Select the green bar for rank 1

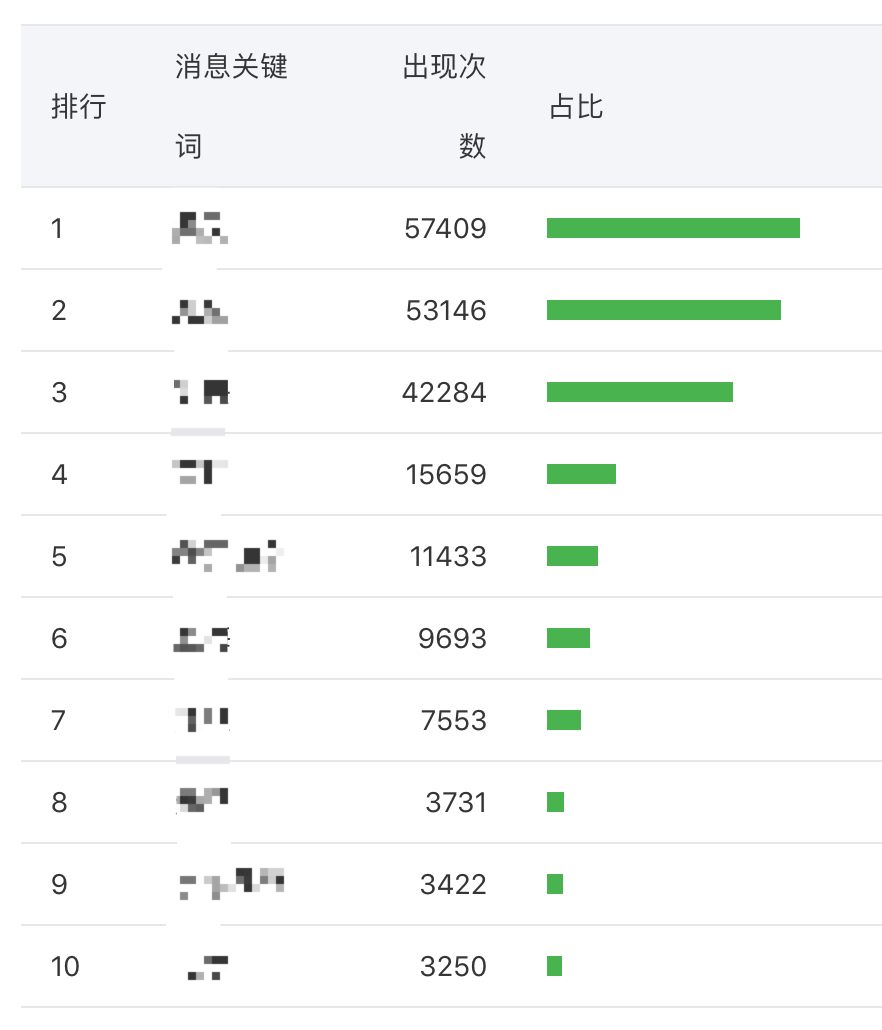point(673,228)
